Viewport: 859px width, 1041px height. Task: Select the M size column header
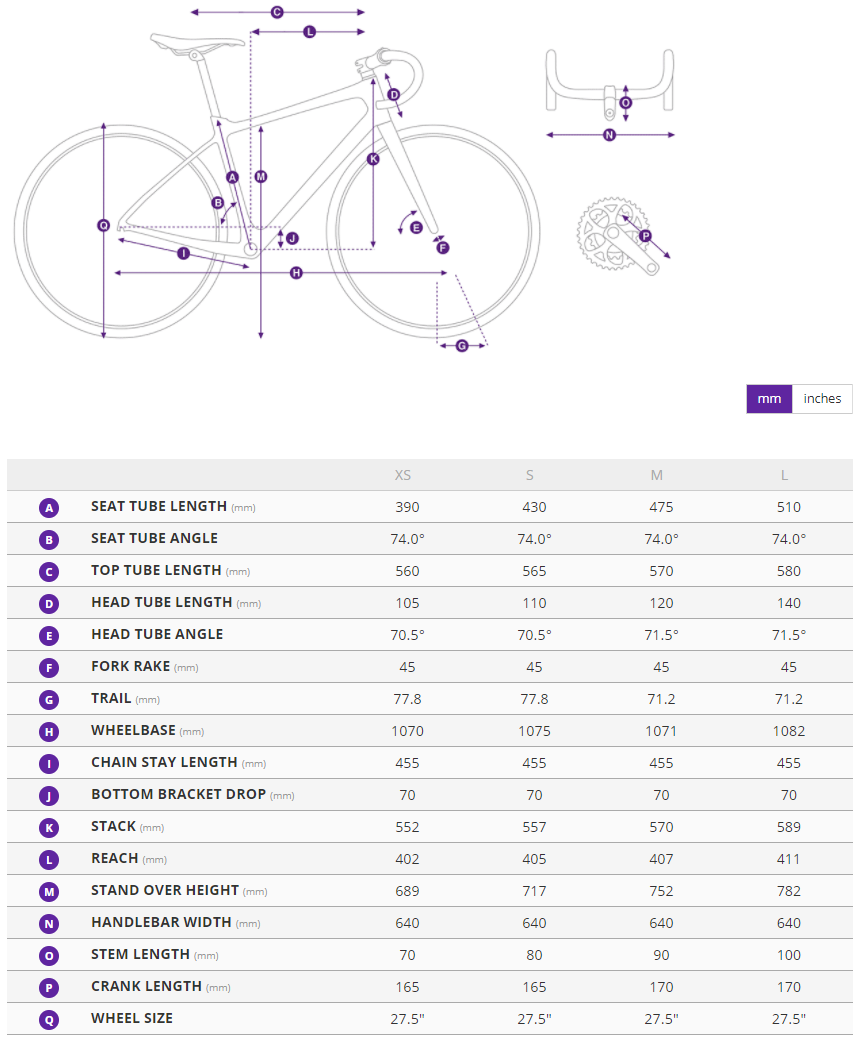tap(657, 475)
